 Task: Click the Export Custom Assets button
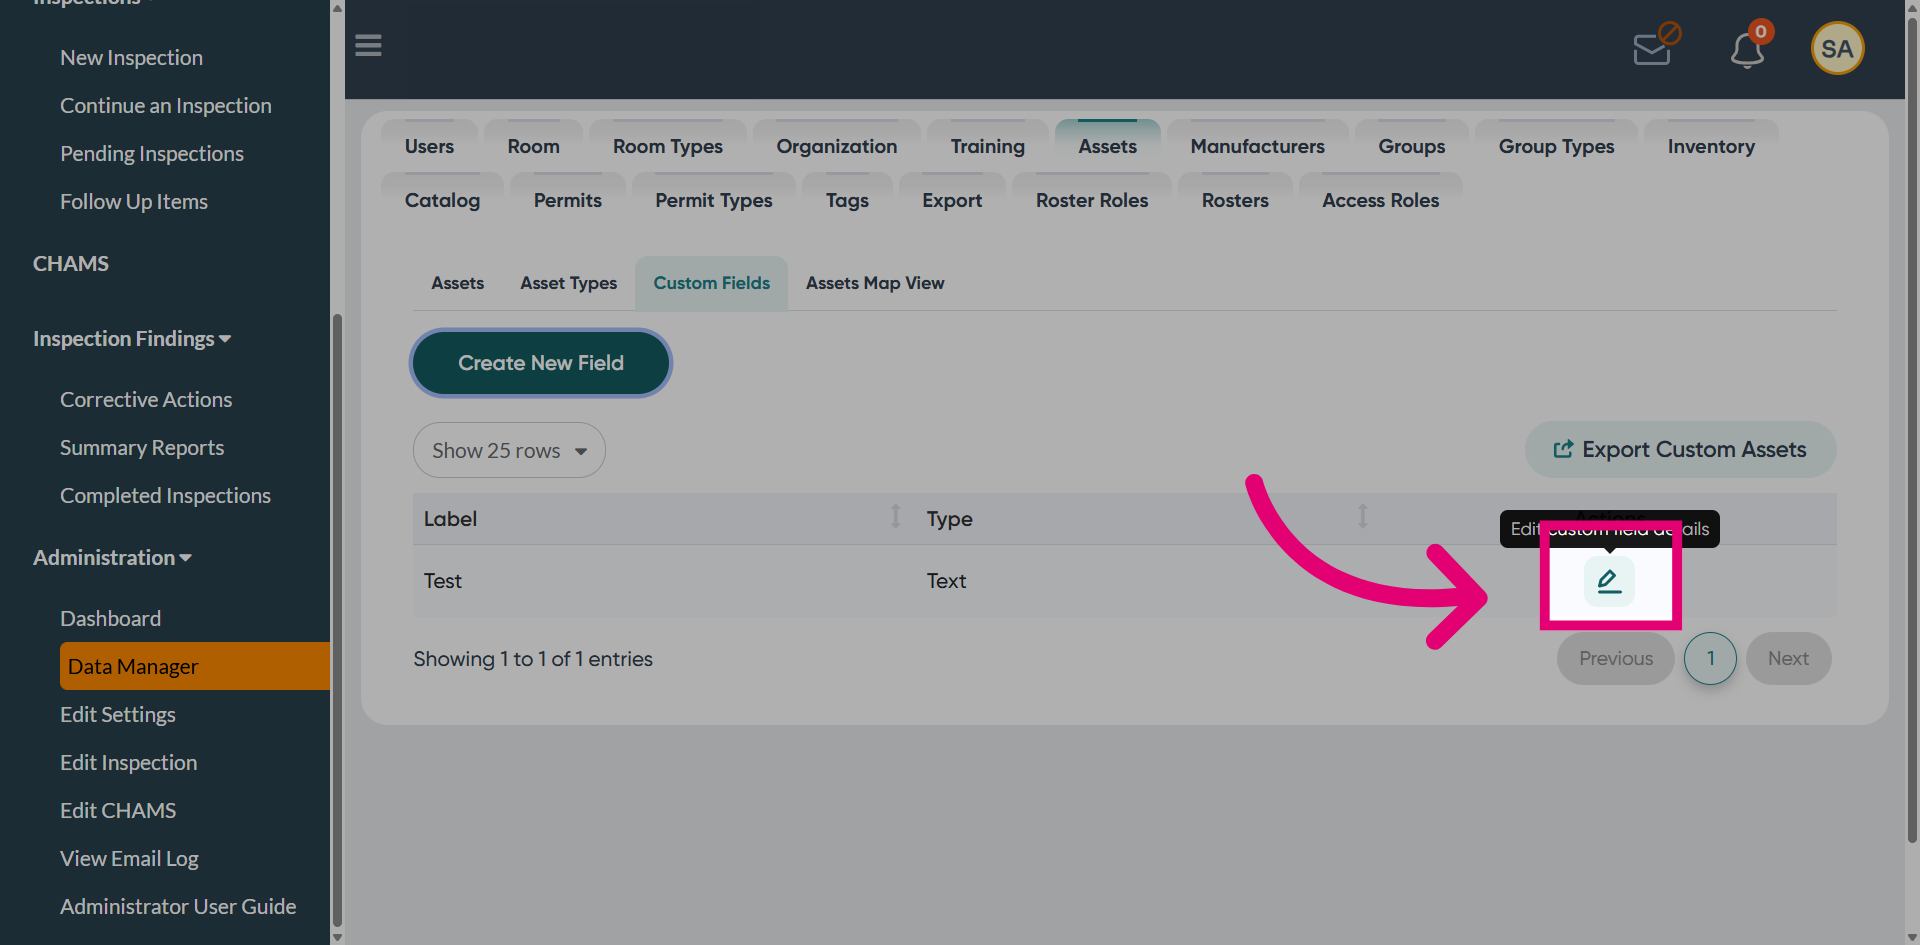[1680, 449]
